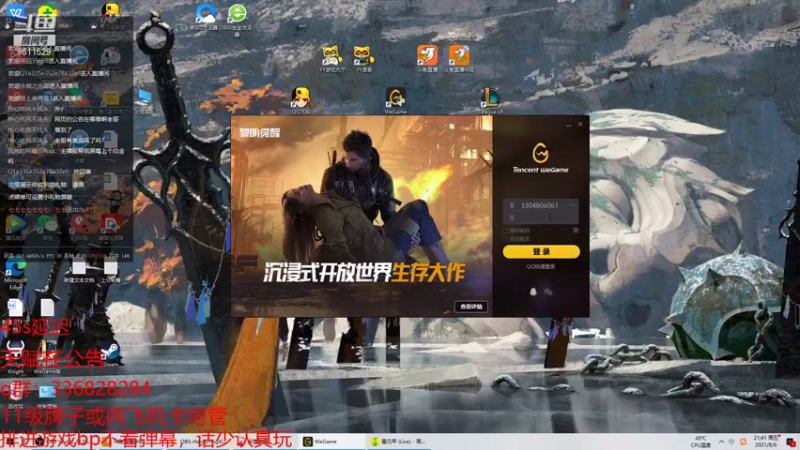The height and width of the screenshot is (450, 800).
Task: Open the QR code login icon
Action: pyautogui.click(x=576, y=231)
